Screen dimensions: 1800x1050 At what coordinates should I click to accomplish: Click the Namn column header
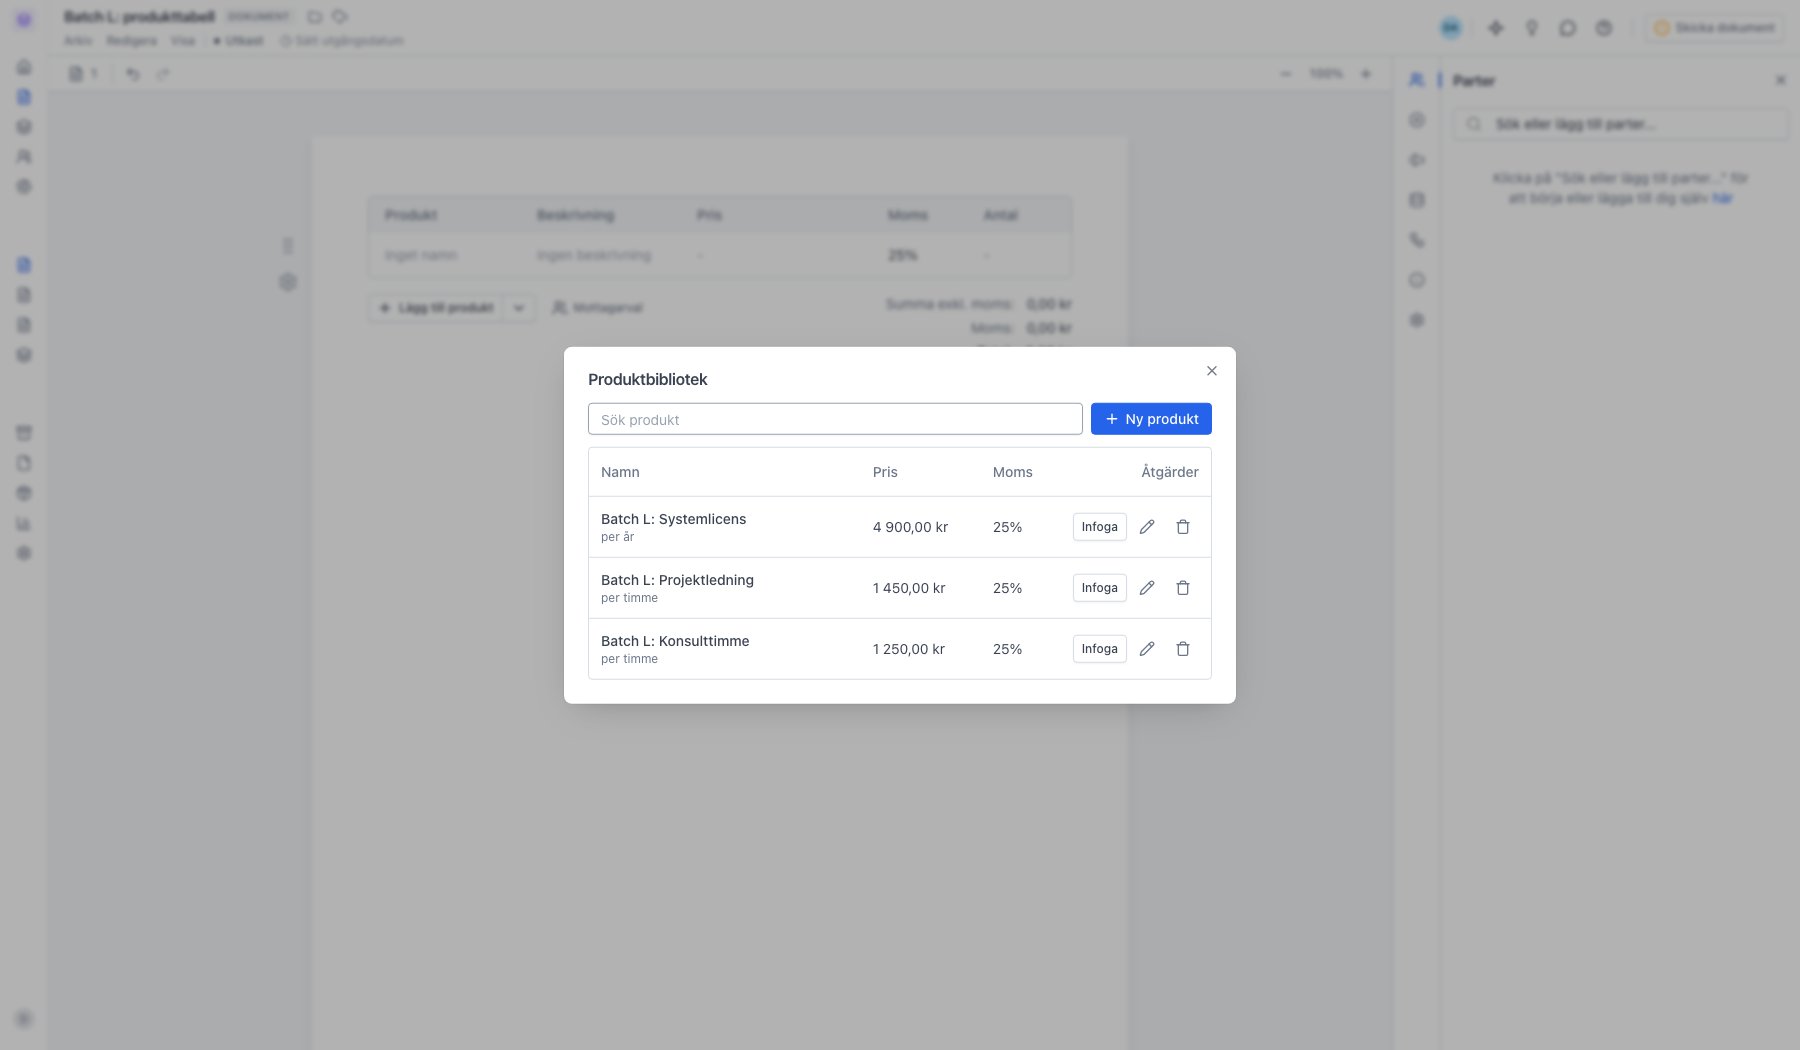click(620, 472)
